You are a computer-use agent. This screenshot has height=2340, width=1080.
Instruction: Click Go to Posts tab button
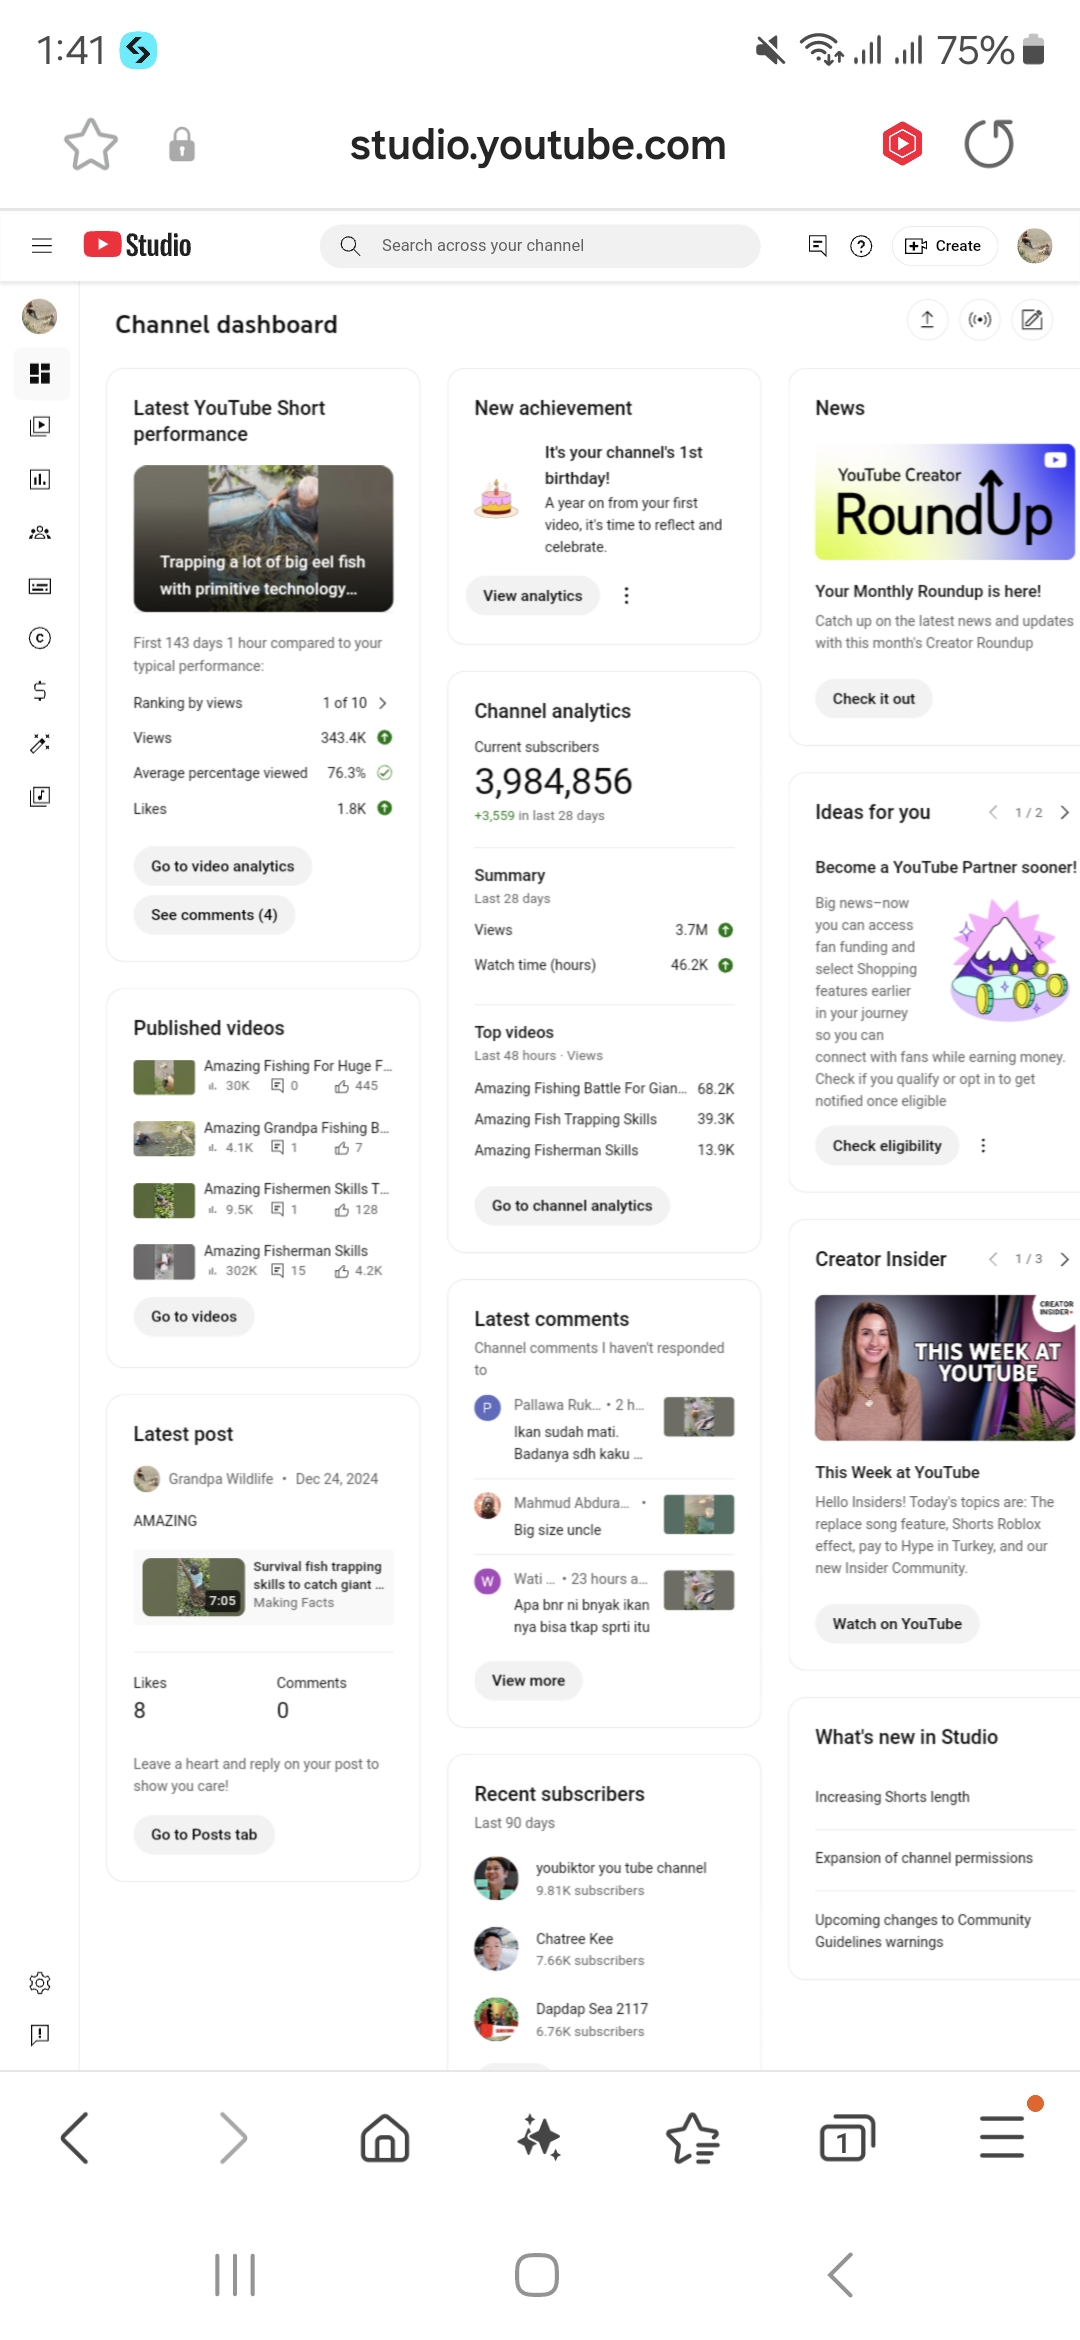204,1835
